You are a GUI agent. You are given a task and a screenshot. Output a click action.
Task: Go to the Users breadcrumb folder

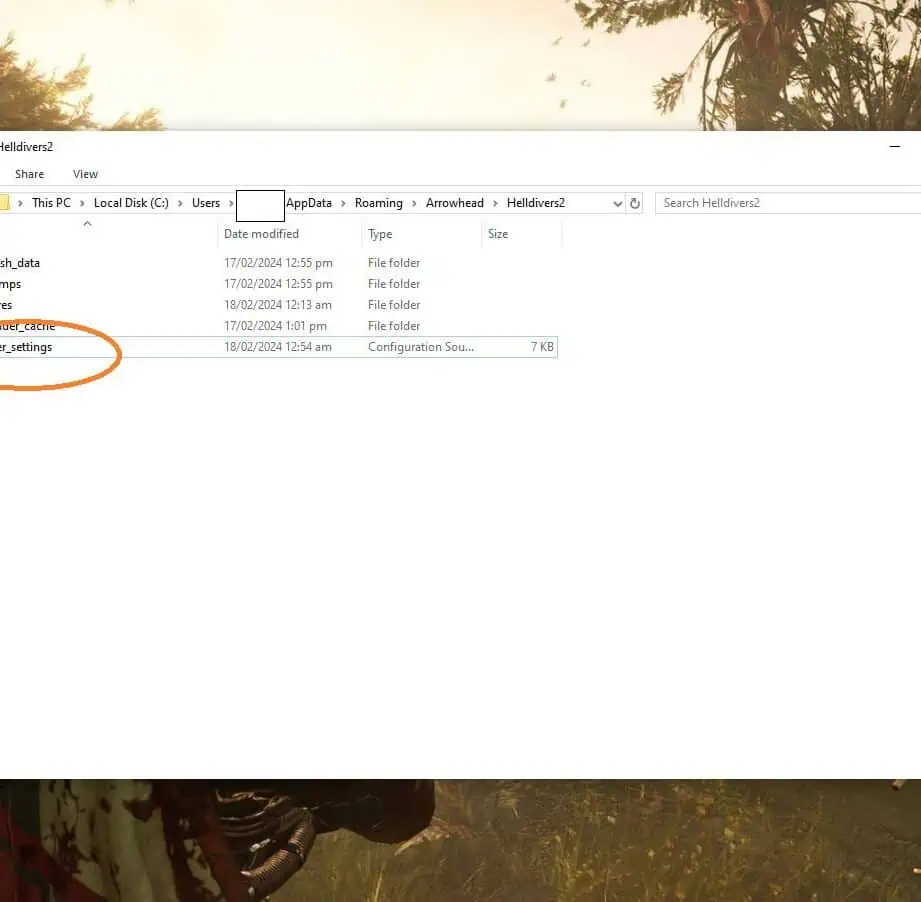pyautogui.click(x=206, y=203)
